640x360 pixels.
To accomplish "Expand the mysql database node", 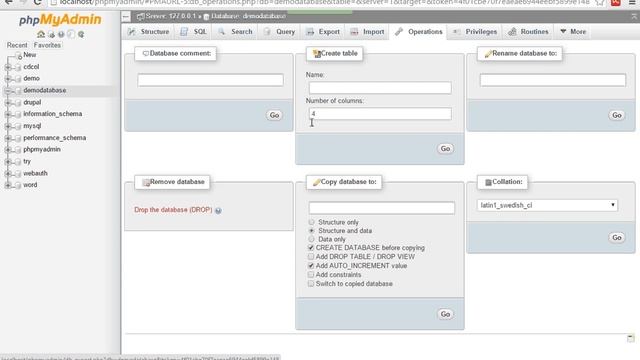I will point(8,127).
